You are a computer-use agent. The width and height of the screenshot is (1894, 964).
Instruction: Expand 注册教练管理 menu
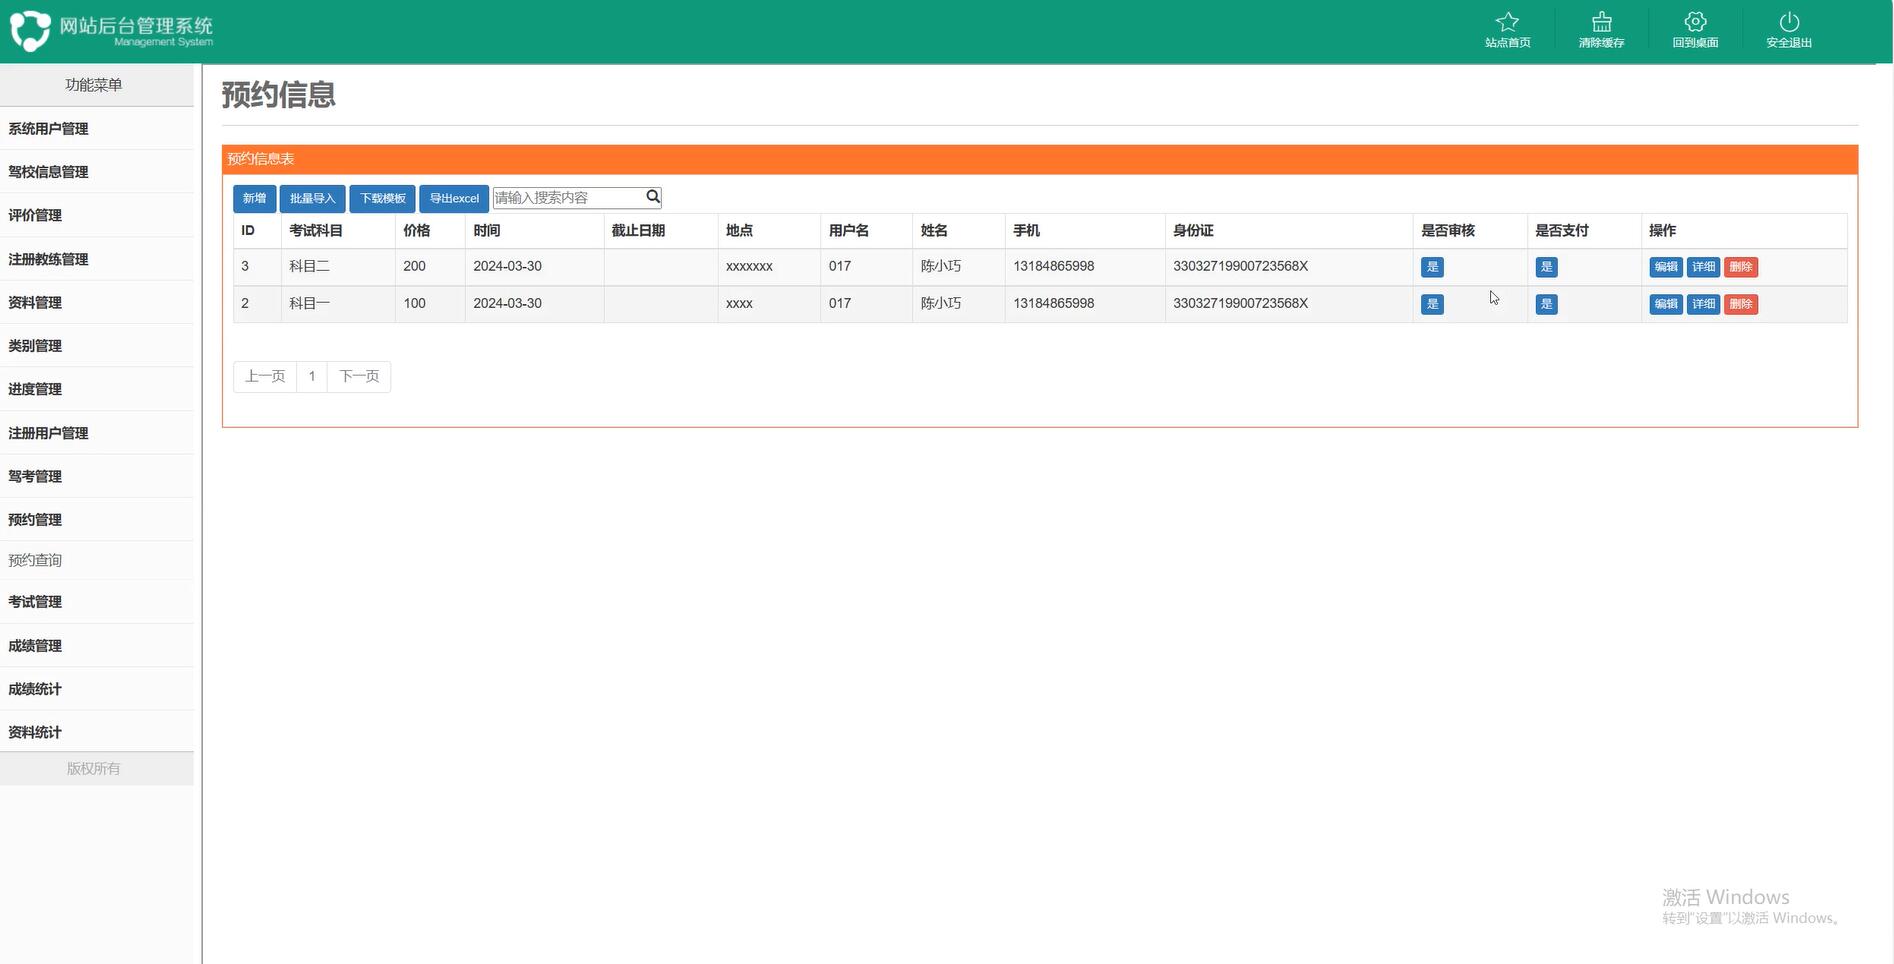coord(97,259)
